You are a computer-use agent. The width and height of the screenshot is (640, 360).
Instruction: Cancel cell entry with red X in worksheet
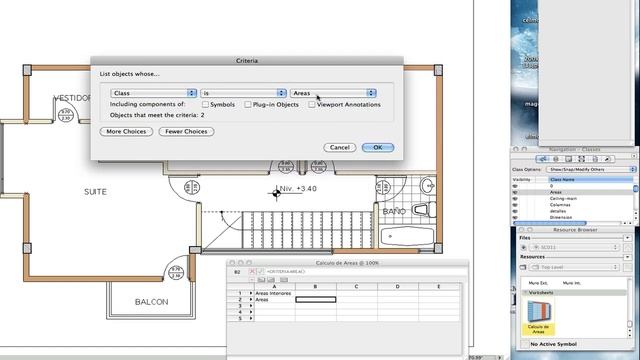pyautogui.click(x=252, y=271)
